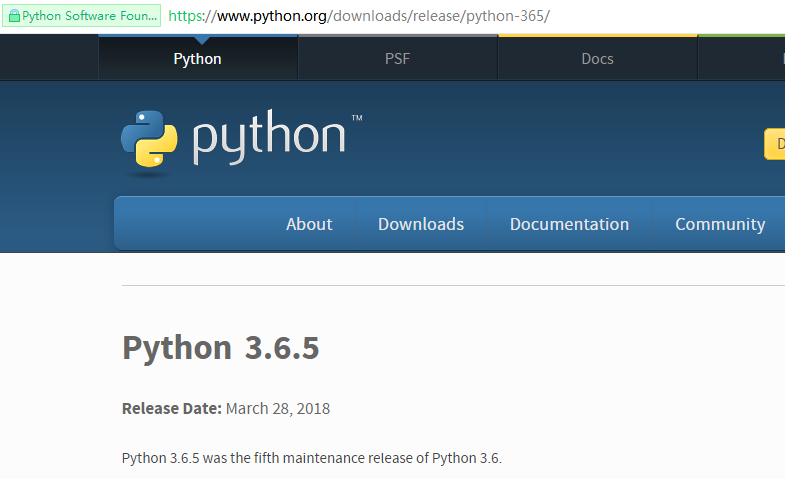Screen dimensions: 785x479
Task: Click the Python snake logo
Action: pos(149,139)
